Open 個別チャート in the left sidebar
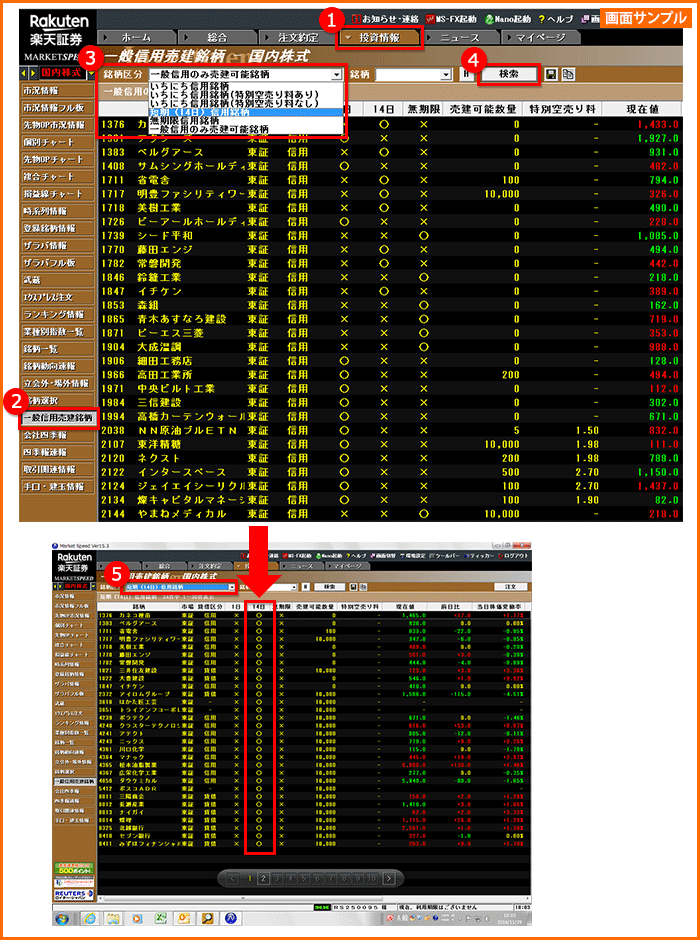 pos(58,143)
